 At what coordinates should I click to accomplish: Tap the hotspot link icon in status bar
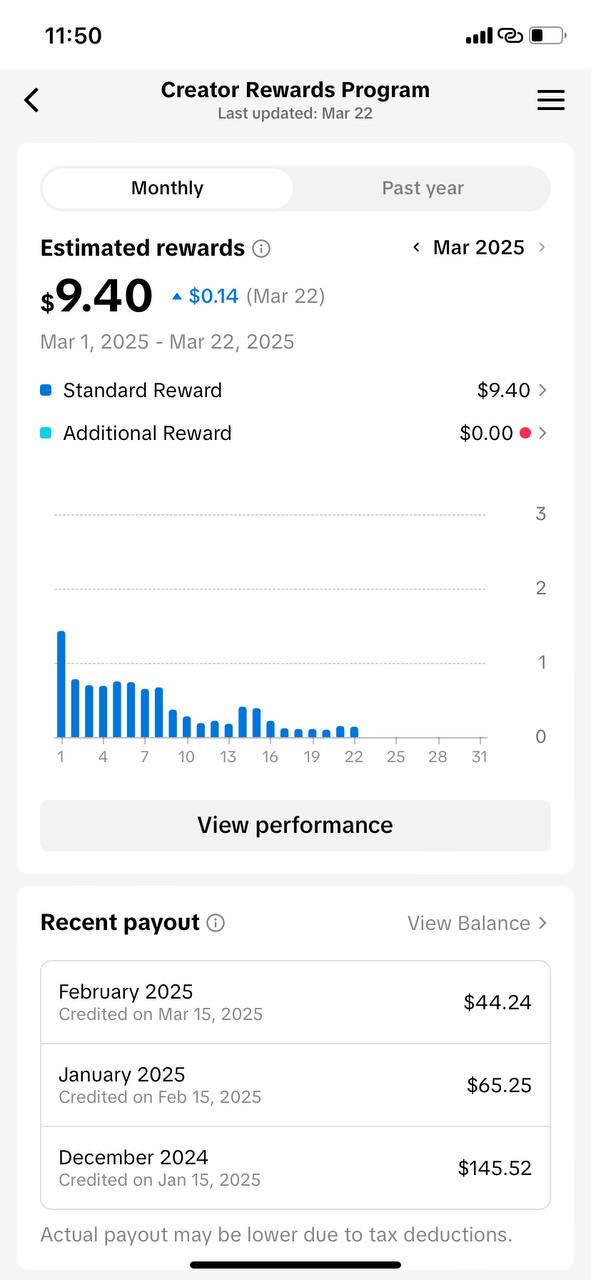(x=510, y=36)
